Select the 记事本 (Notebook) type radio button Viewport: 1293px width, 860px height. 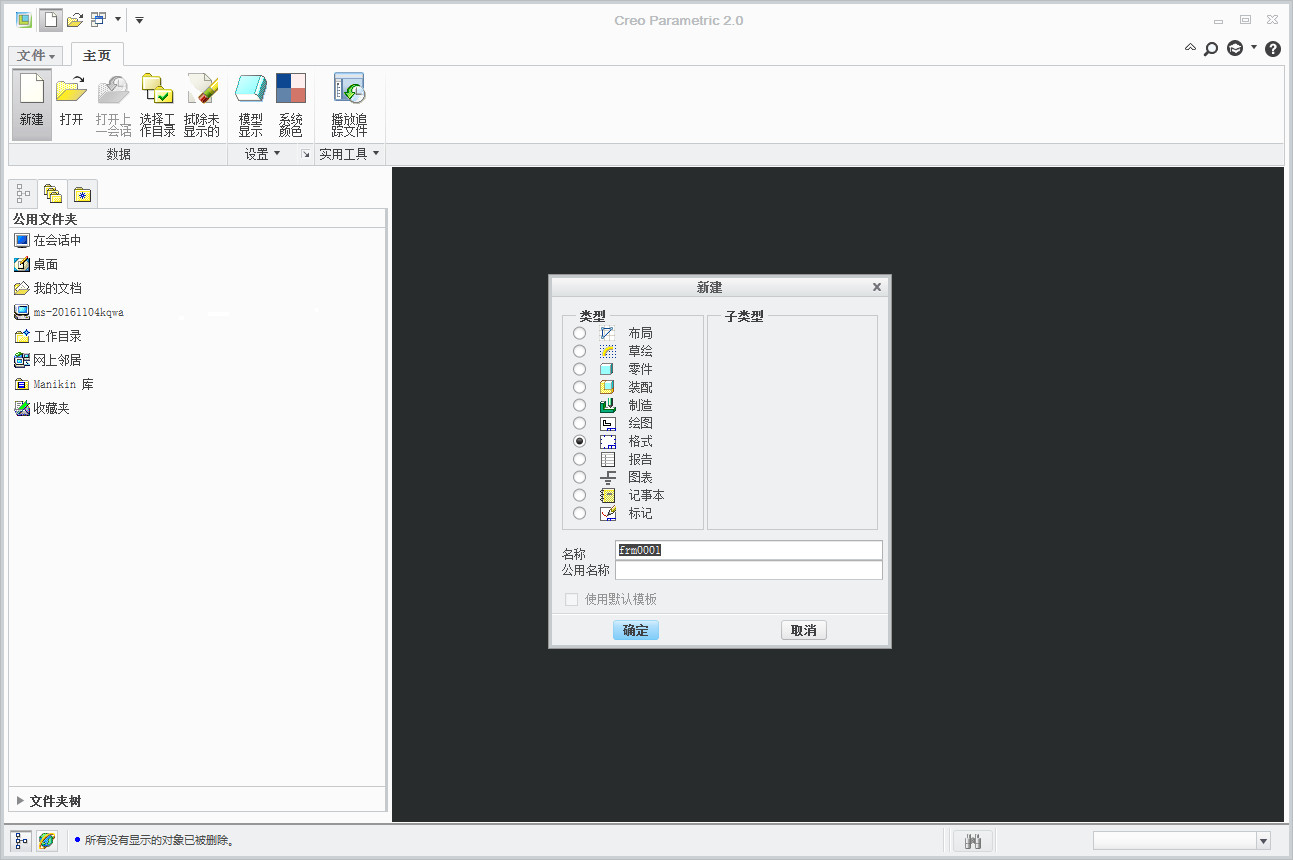click(x=580, y=495)
